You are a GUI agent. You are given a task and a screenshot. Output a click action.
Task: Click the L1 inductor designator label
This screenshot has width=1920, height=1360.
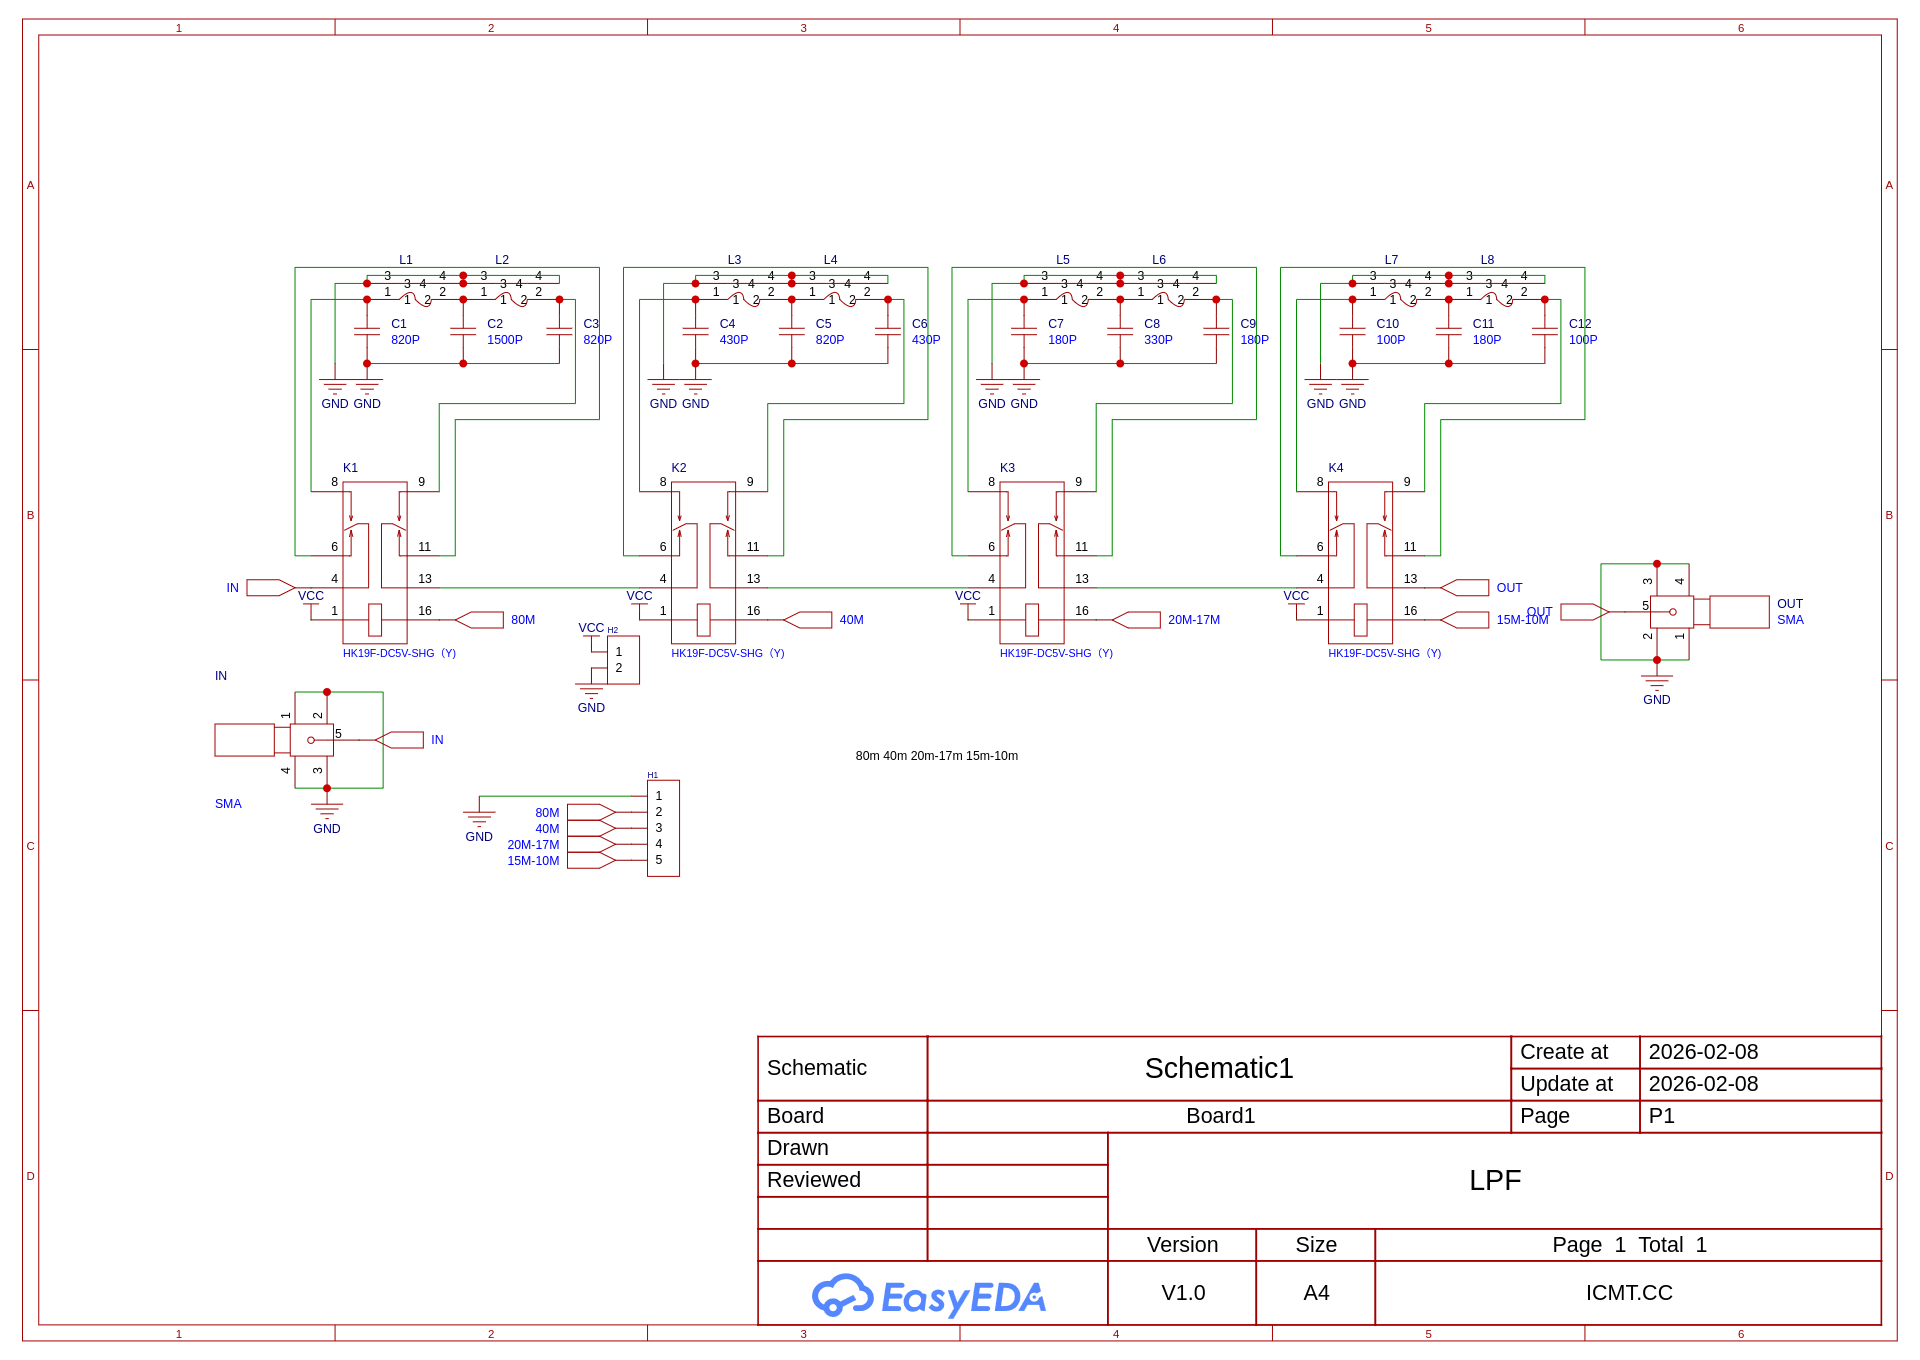(x=406, y=260)
